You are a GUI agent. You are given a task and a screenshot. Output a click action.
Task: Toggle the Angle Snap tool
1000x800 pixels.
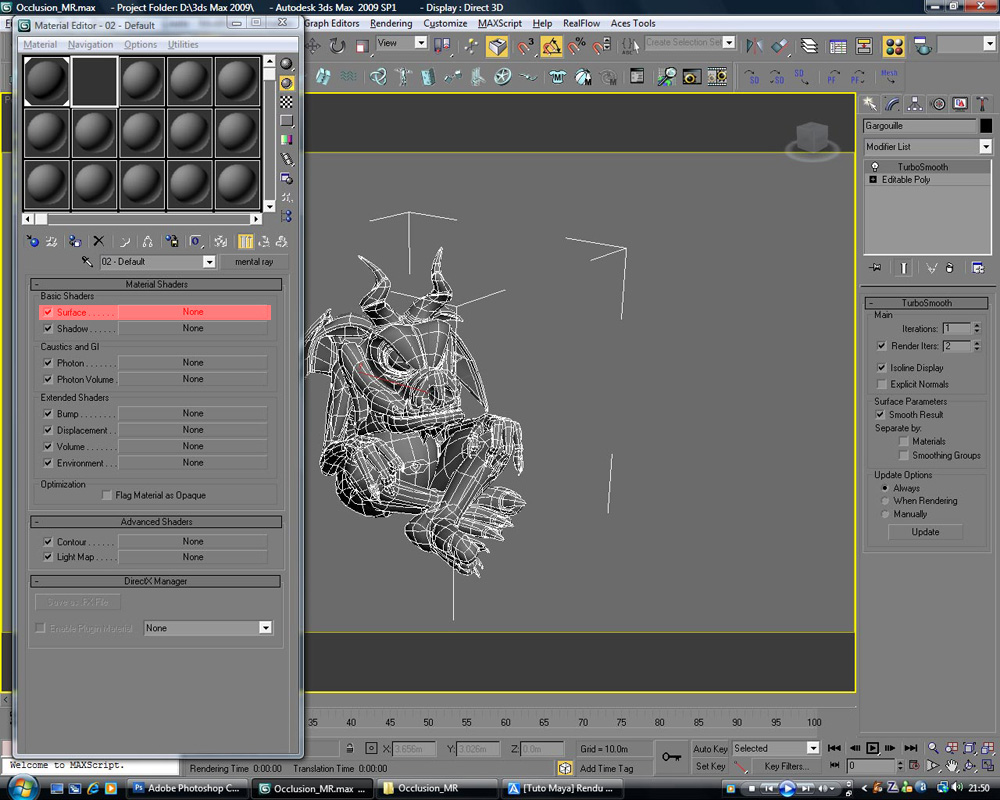coord(551,46)
